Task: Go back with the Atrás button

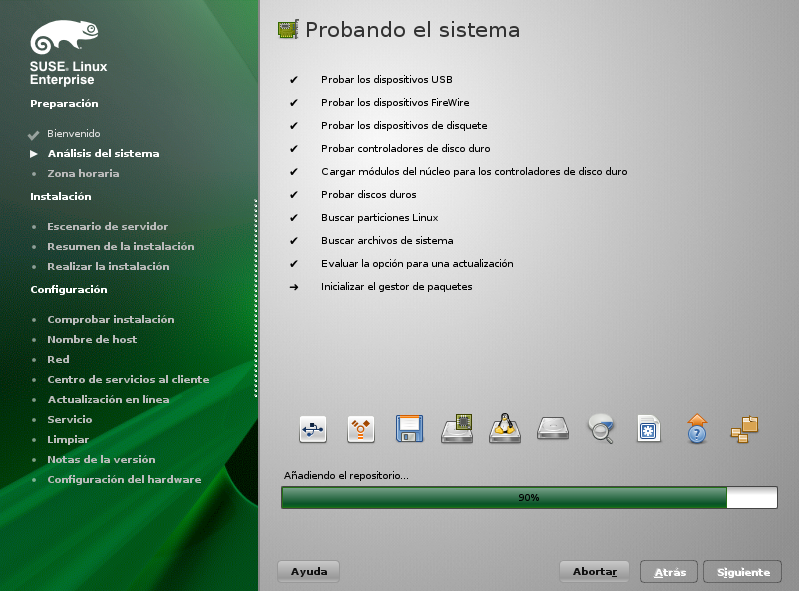Action: point(669,572)
